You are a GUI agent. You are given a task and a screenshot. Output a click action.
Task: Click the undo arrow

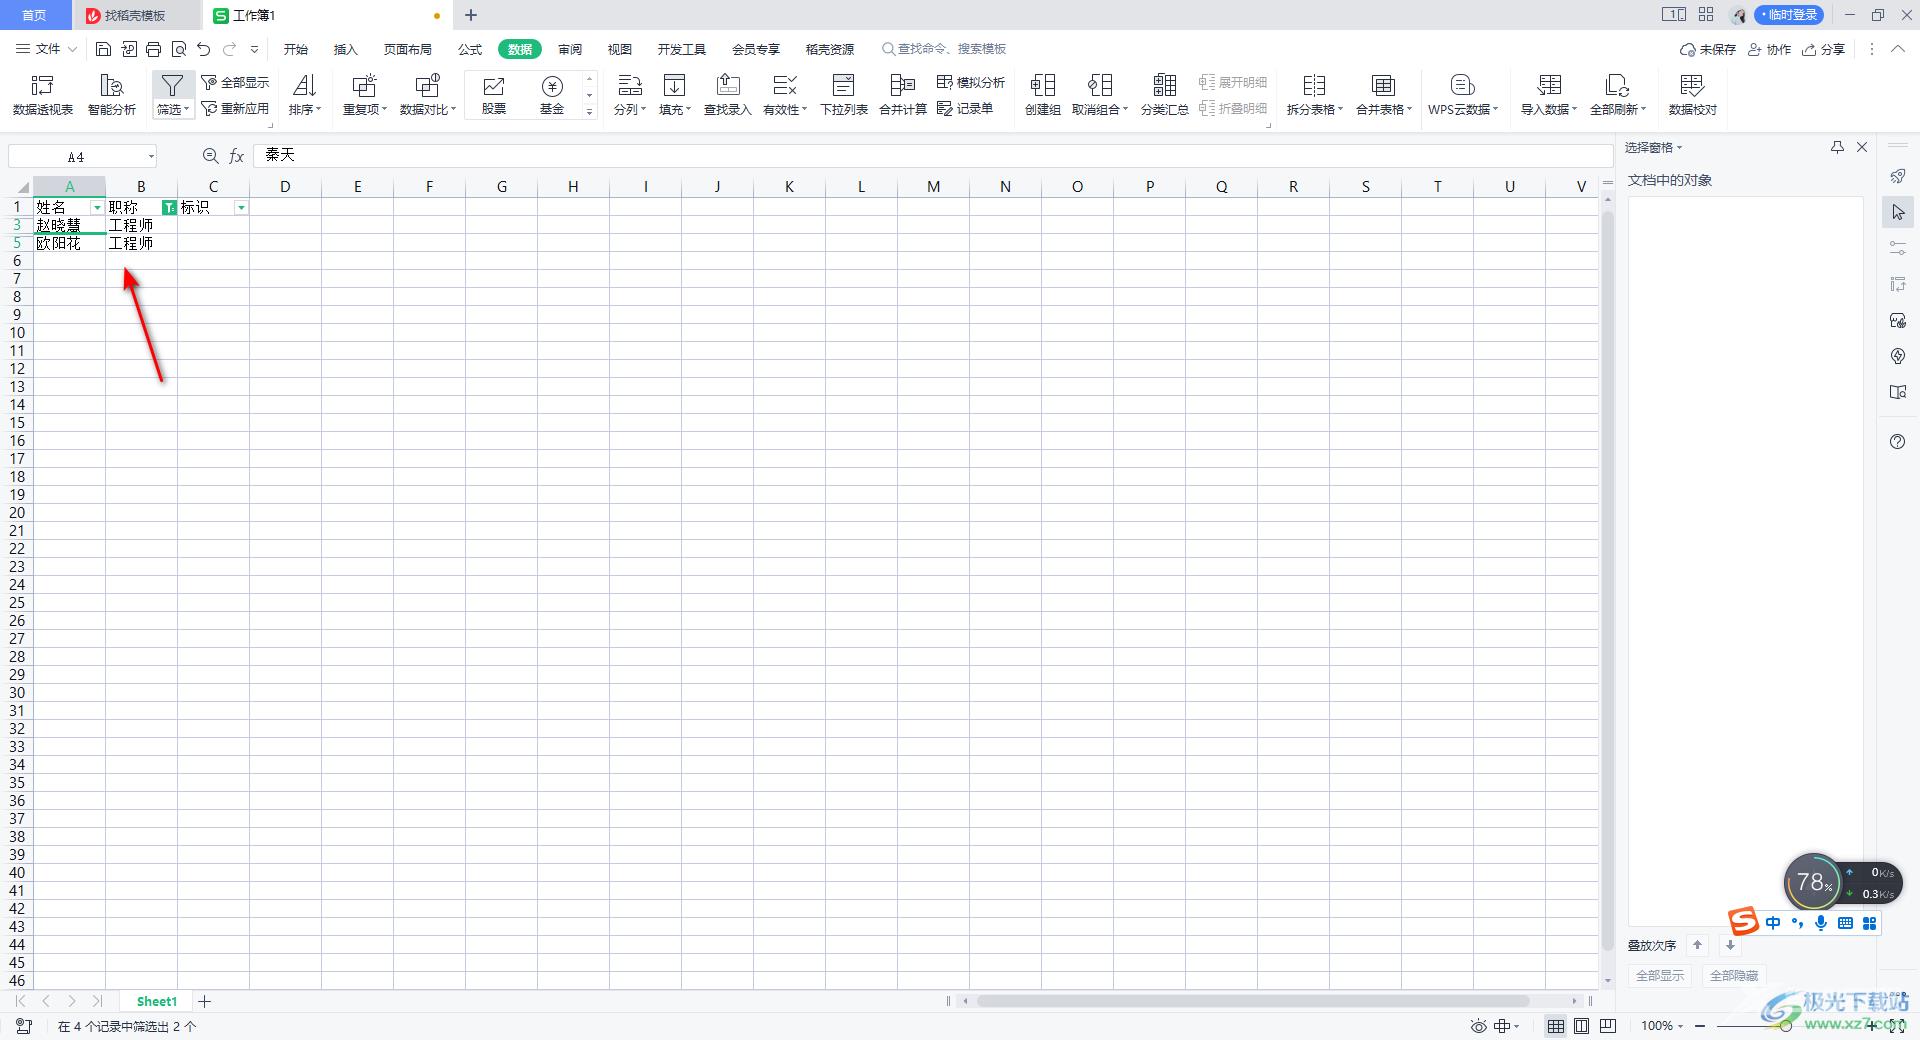[x=204, y=49]
